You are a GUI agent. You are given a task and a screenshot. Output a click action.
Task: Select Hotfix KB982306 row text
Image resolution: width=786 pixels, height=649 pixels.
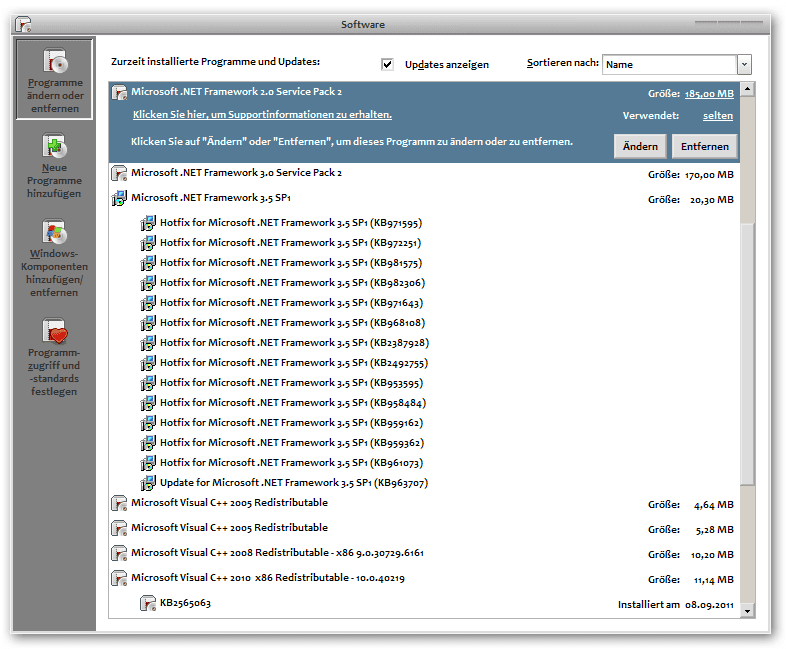pyautogui.click(x=292, y=283)
